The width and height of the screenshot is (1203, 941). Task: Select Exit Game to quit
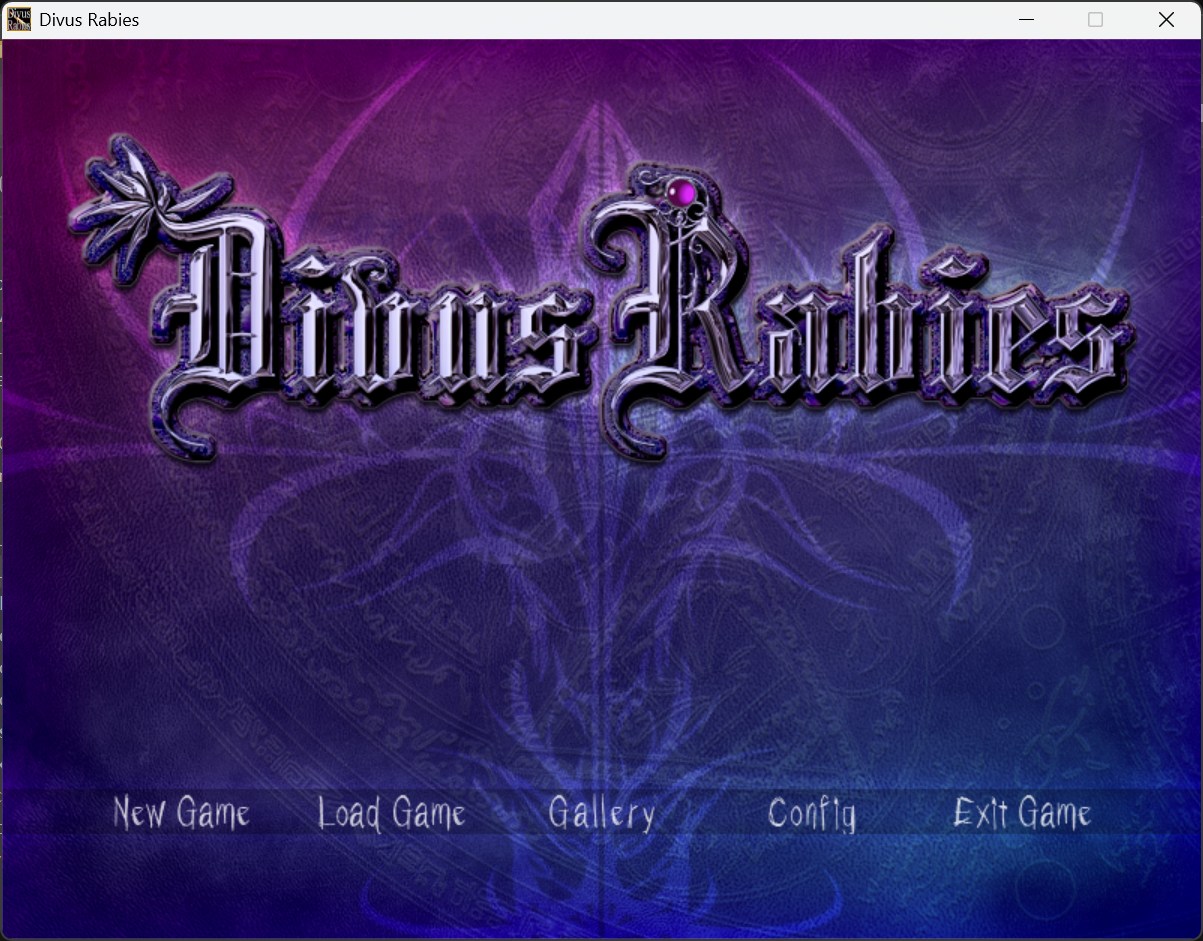pos(1021,813)
